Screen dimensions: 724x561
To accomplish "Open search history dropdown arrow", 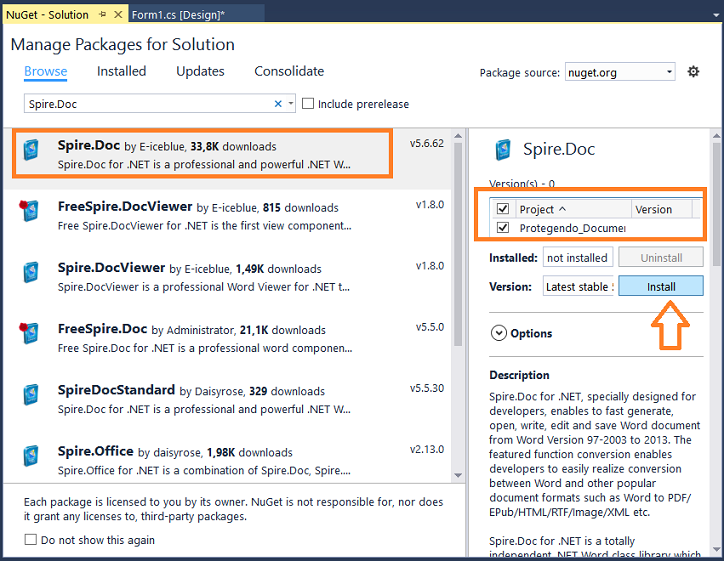I will [x=290, y=103].
